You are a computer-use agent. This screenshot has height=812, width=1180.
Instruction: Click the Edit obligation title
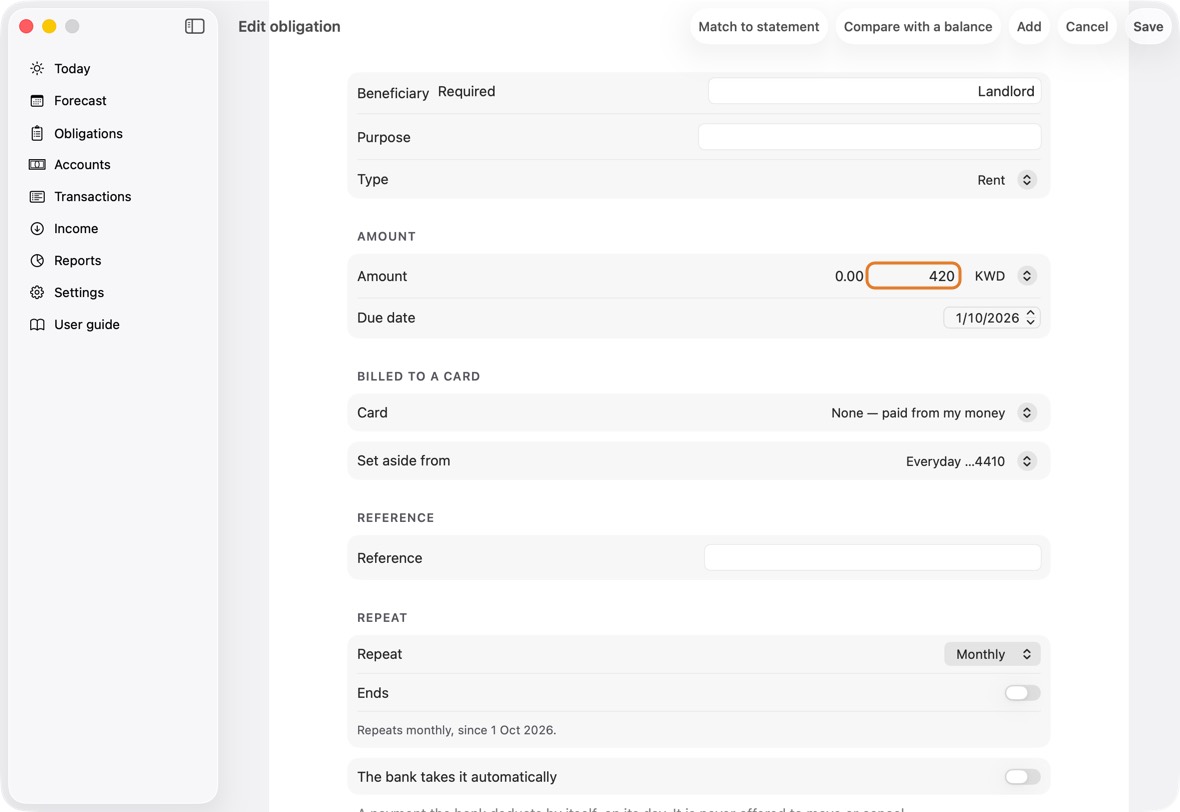[289, 26]
